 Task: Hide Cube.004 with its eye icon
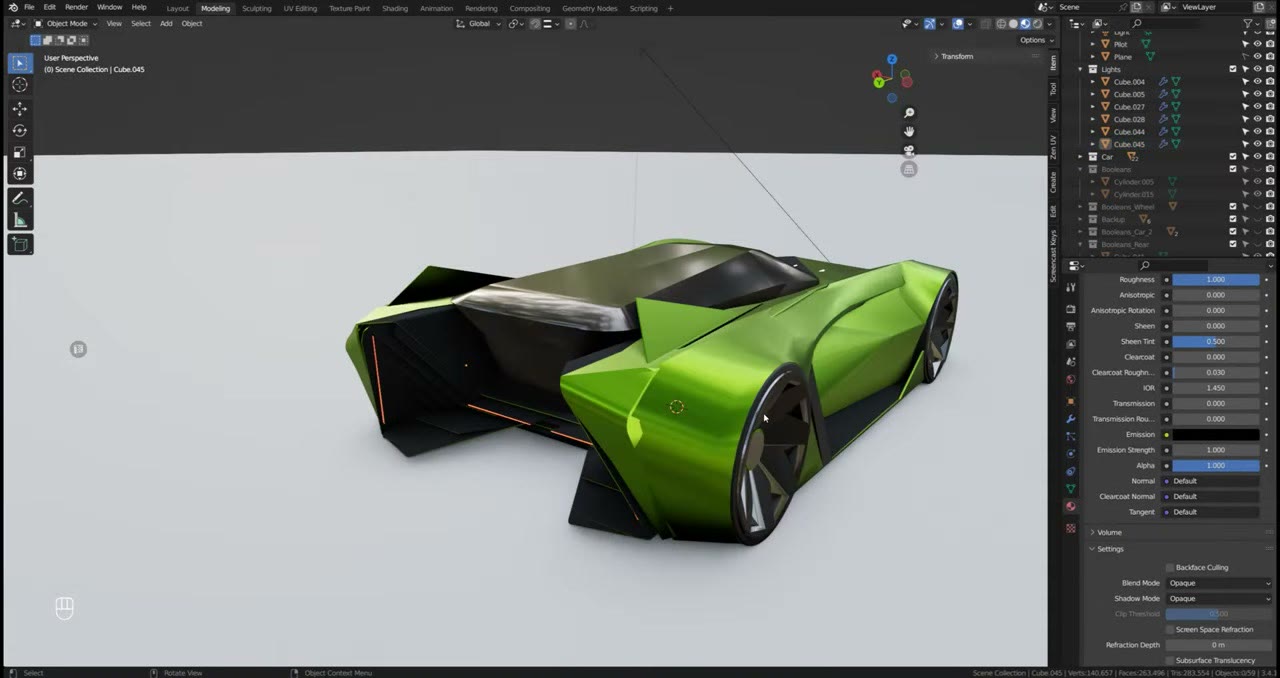click(1257, 82)
